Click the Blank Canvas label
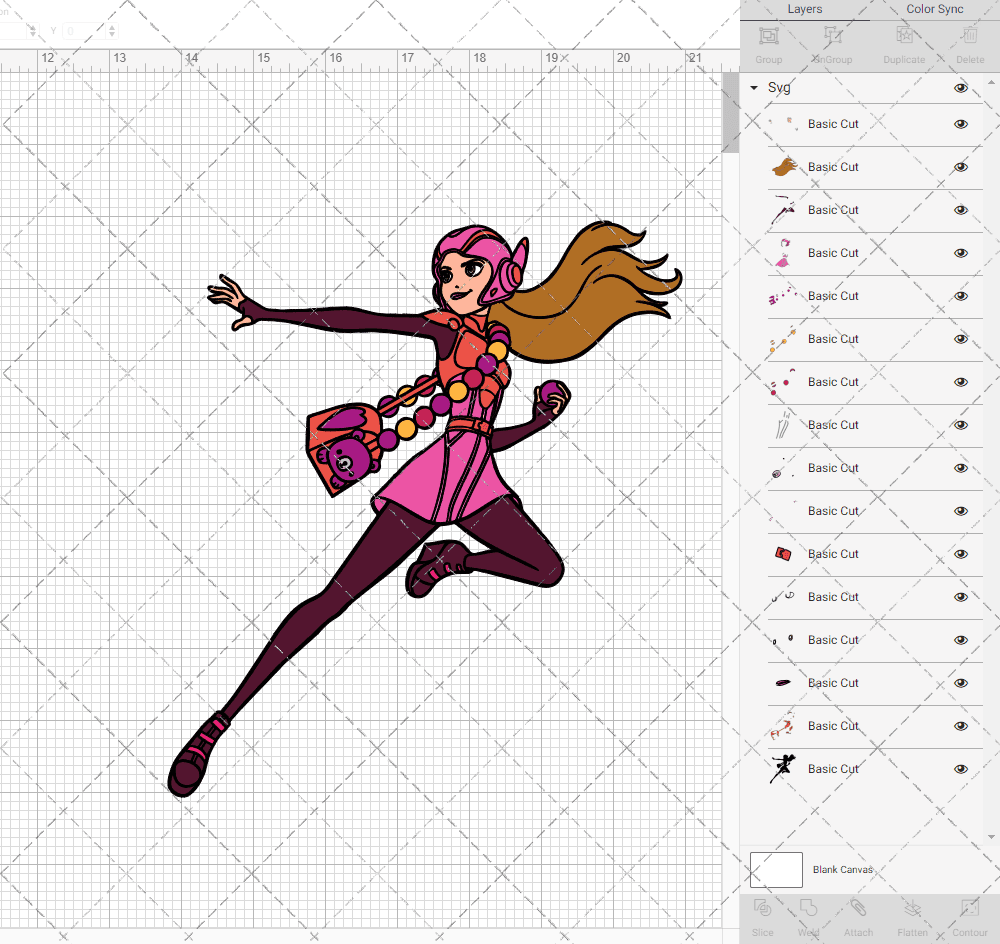1000x944 pixels. click(x=842, y=869)
